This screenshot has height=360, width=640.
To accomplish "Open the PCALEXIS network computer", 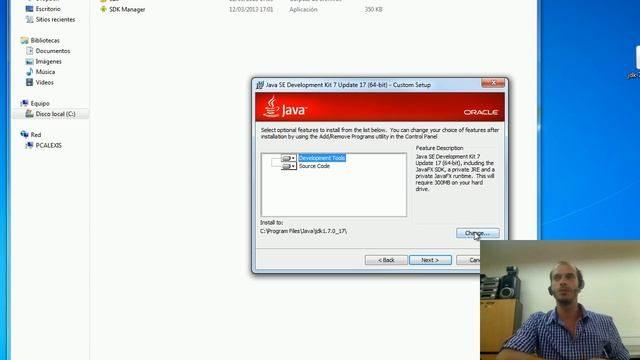I will pos(48,145).
